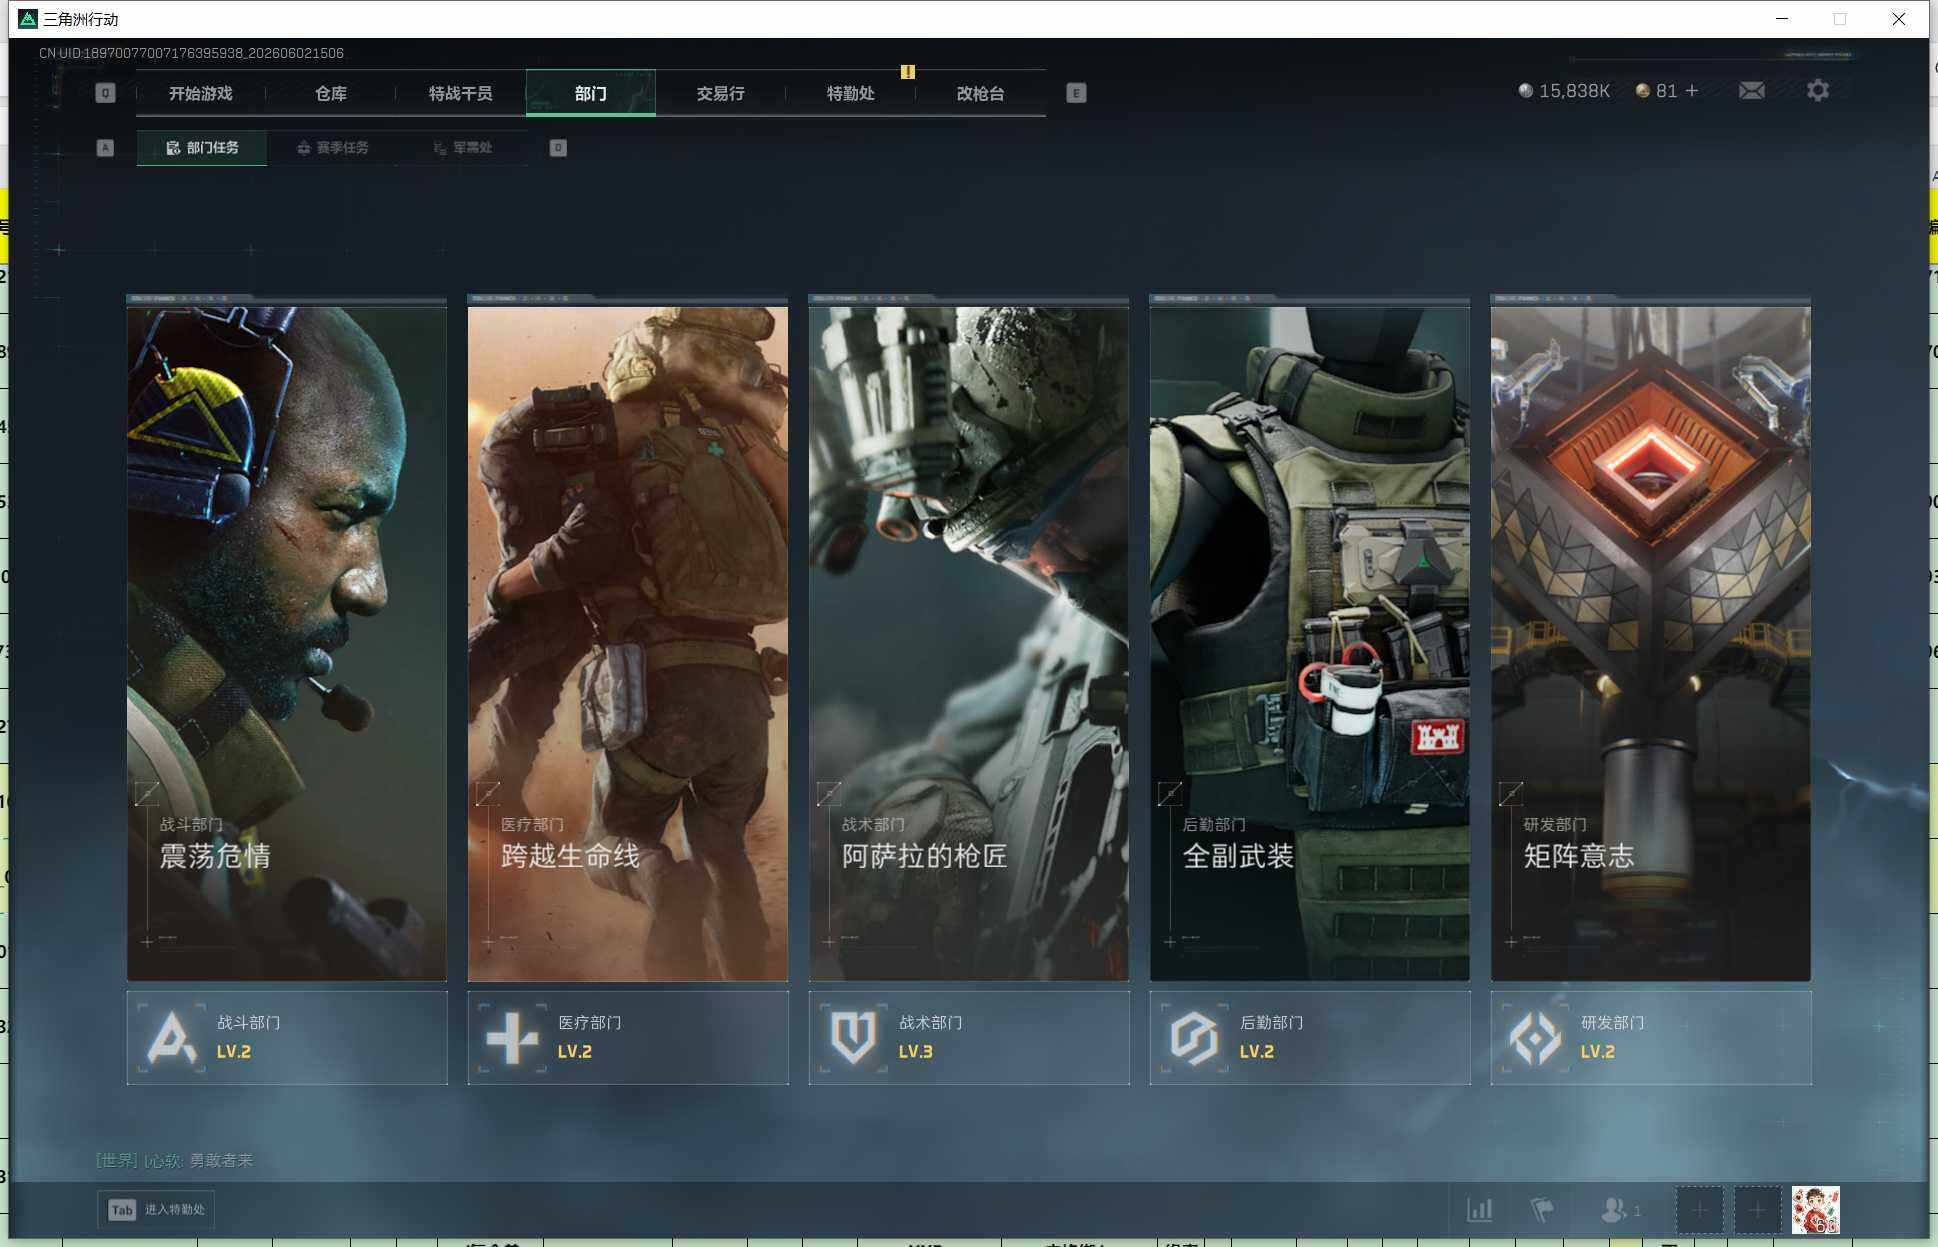Click the 后勤部门 hexagon emblem icon

tap(1194, 1038)
